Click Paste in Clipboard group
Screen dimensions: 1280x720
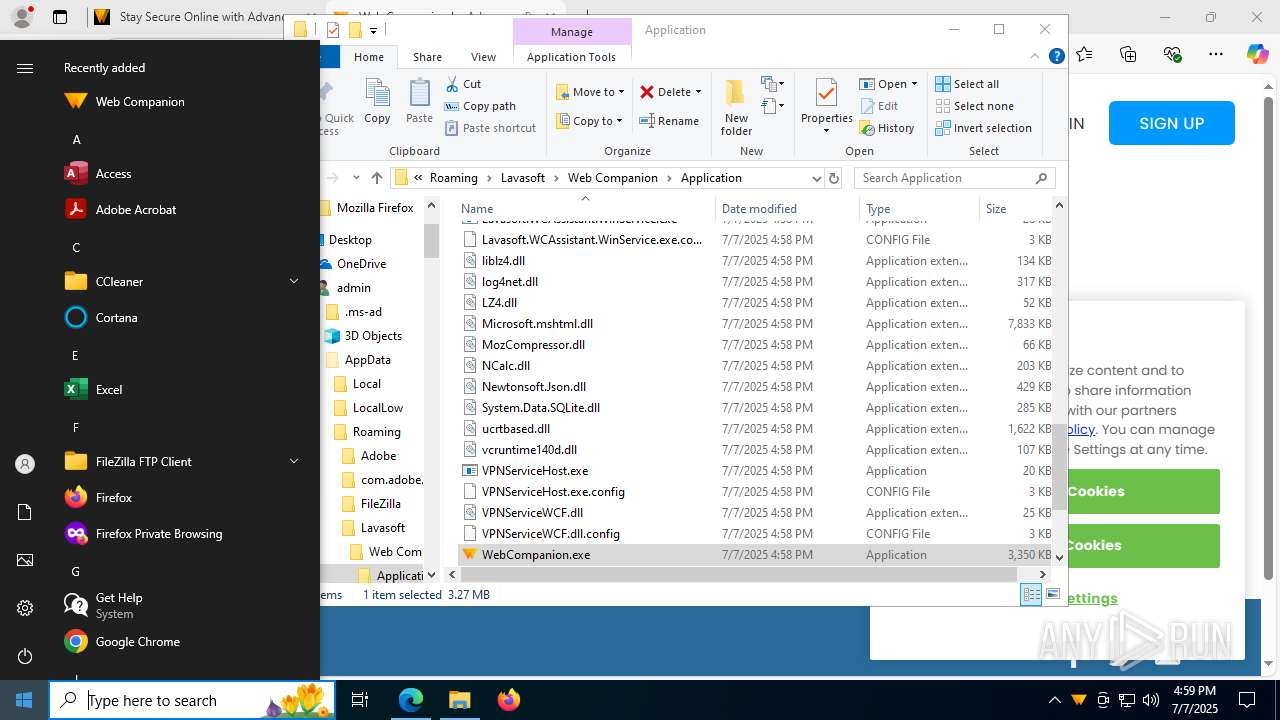point(419,102)
